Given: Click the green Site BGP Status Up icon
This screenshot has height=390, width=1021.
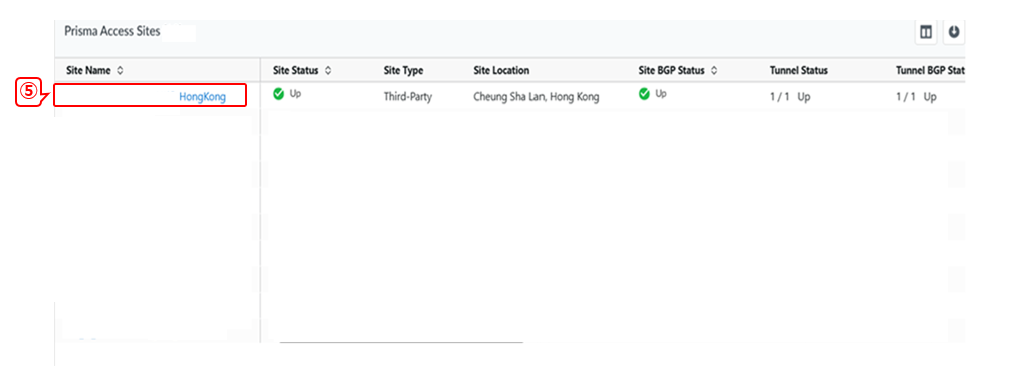Looking at the screenshot, I should click(645, 94).
